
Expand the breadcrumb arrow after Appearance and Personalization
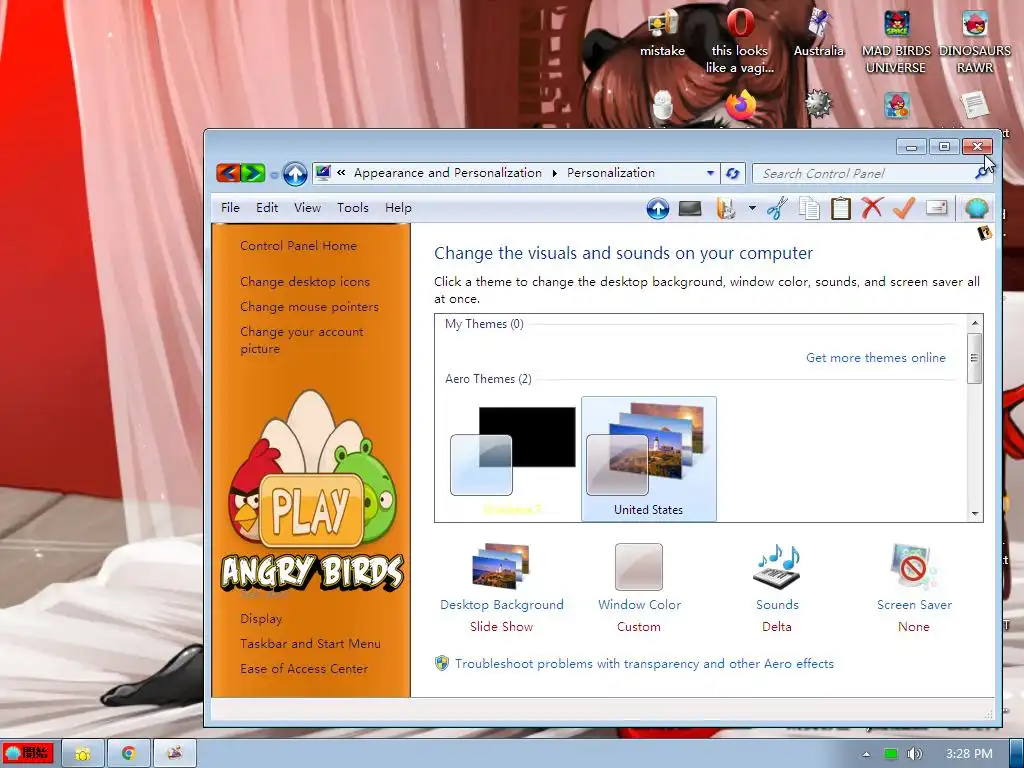554,173
